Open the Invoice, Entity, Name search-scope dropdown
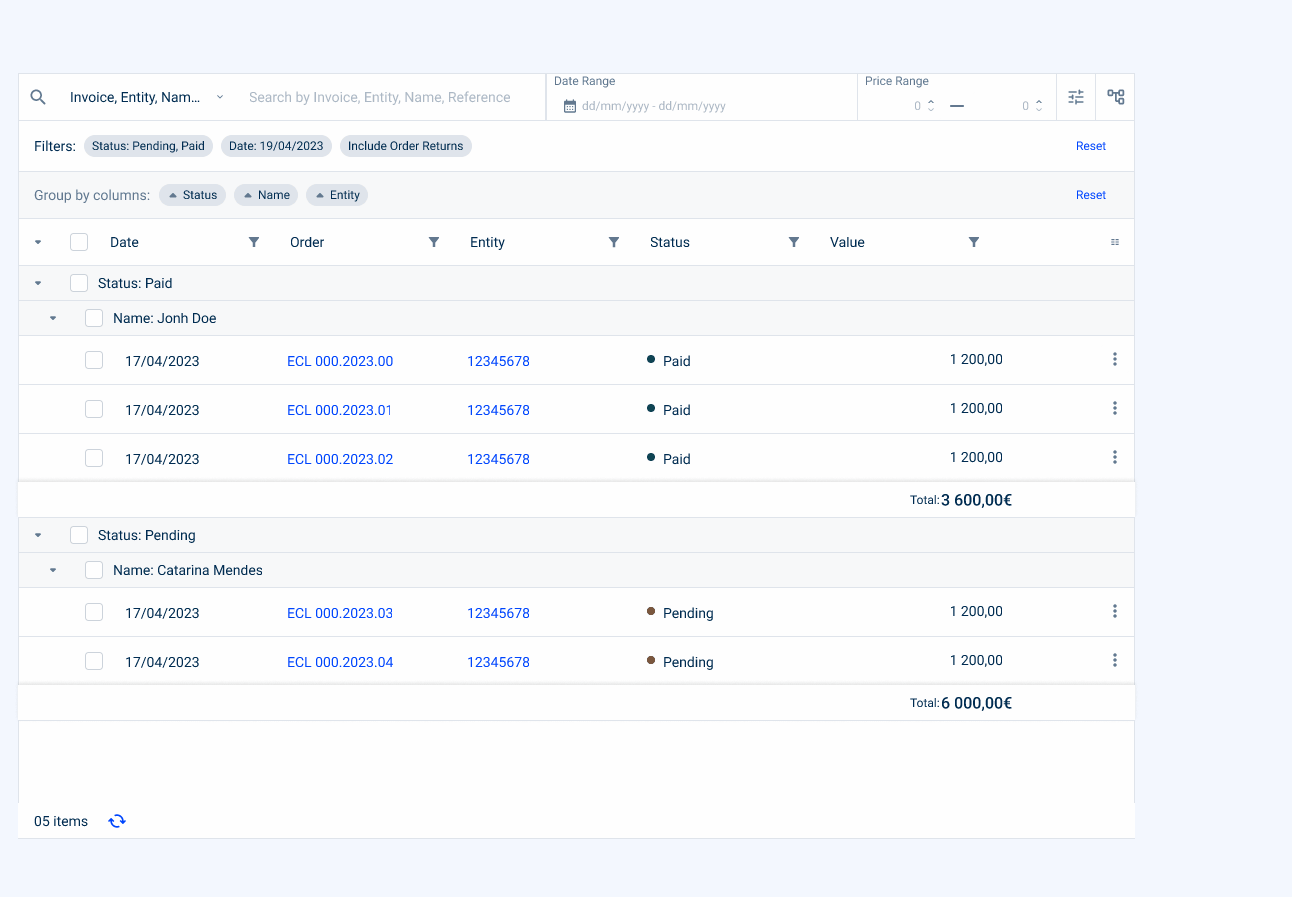Viewport: 1292px width, 897px height. pyautogui.click(x=146, y=97)
